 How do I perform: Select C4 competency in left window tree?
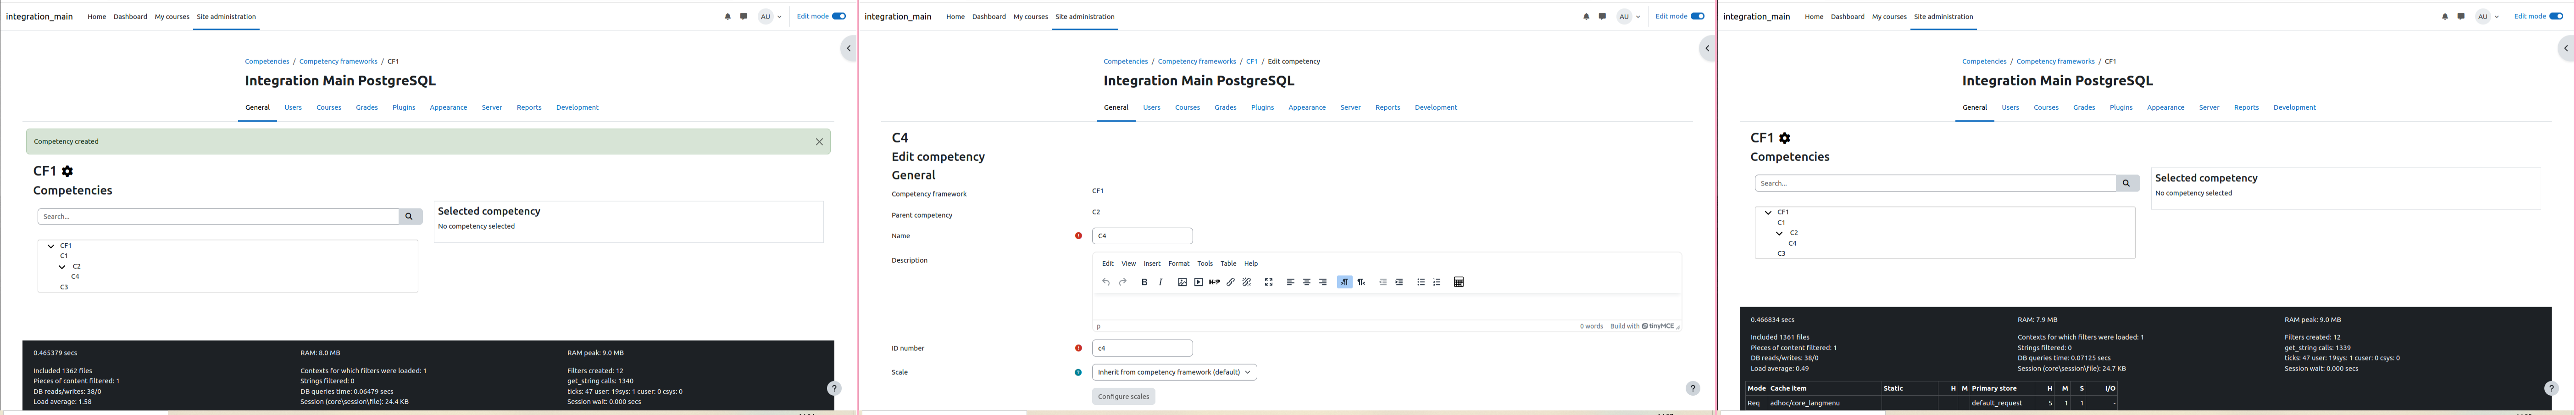pyautogui.click(x=75, y=276)
